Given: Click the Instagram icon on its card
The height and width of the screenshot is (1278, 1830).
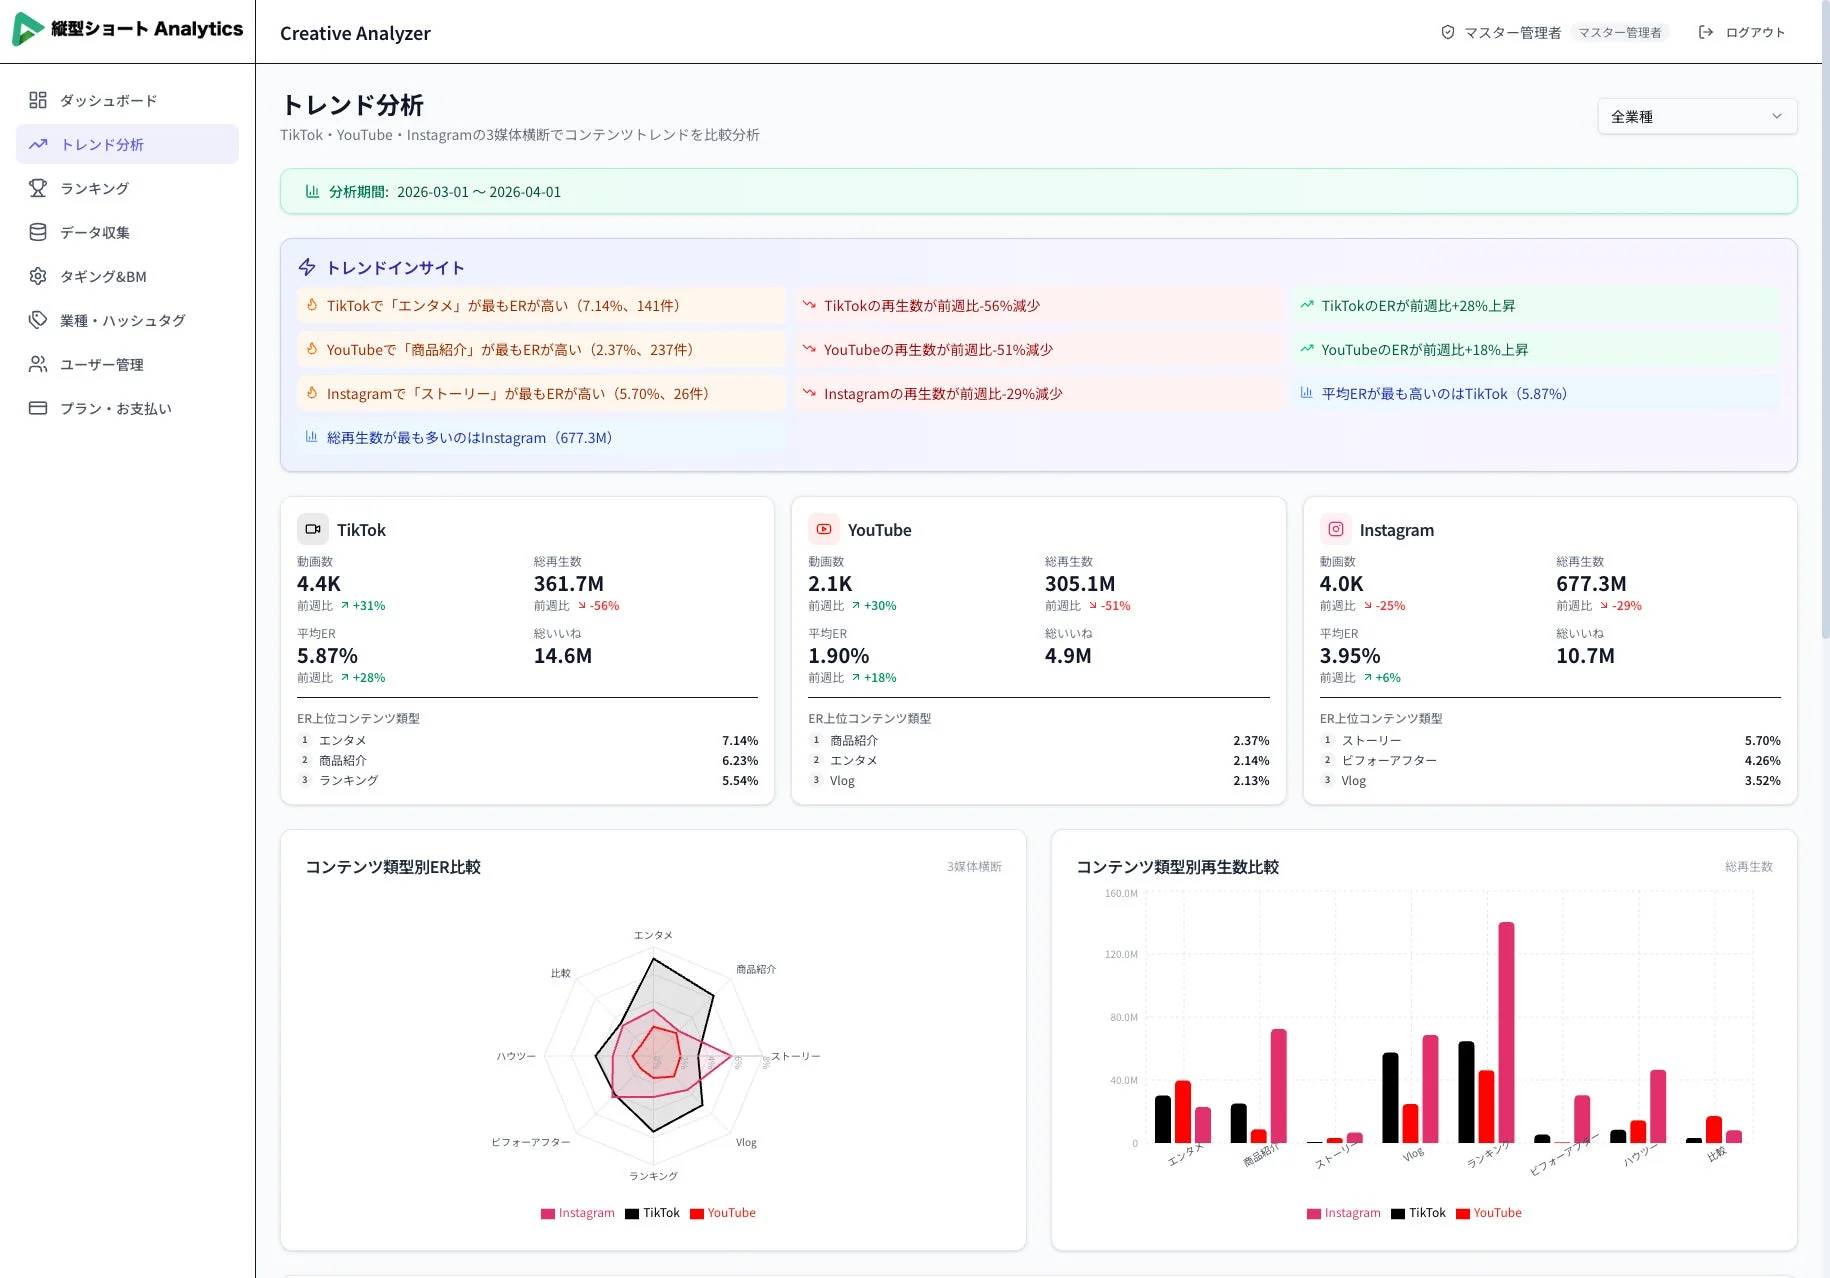Looking at the screenshot, I should (x=1335, y=529).
